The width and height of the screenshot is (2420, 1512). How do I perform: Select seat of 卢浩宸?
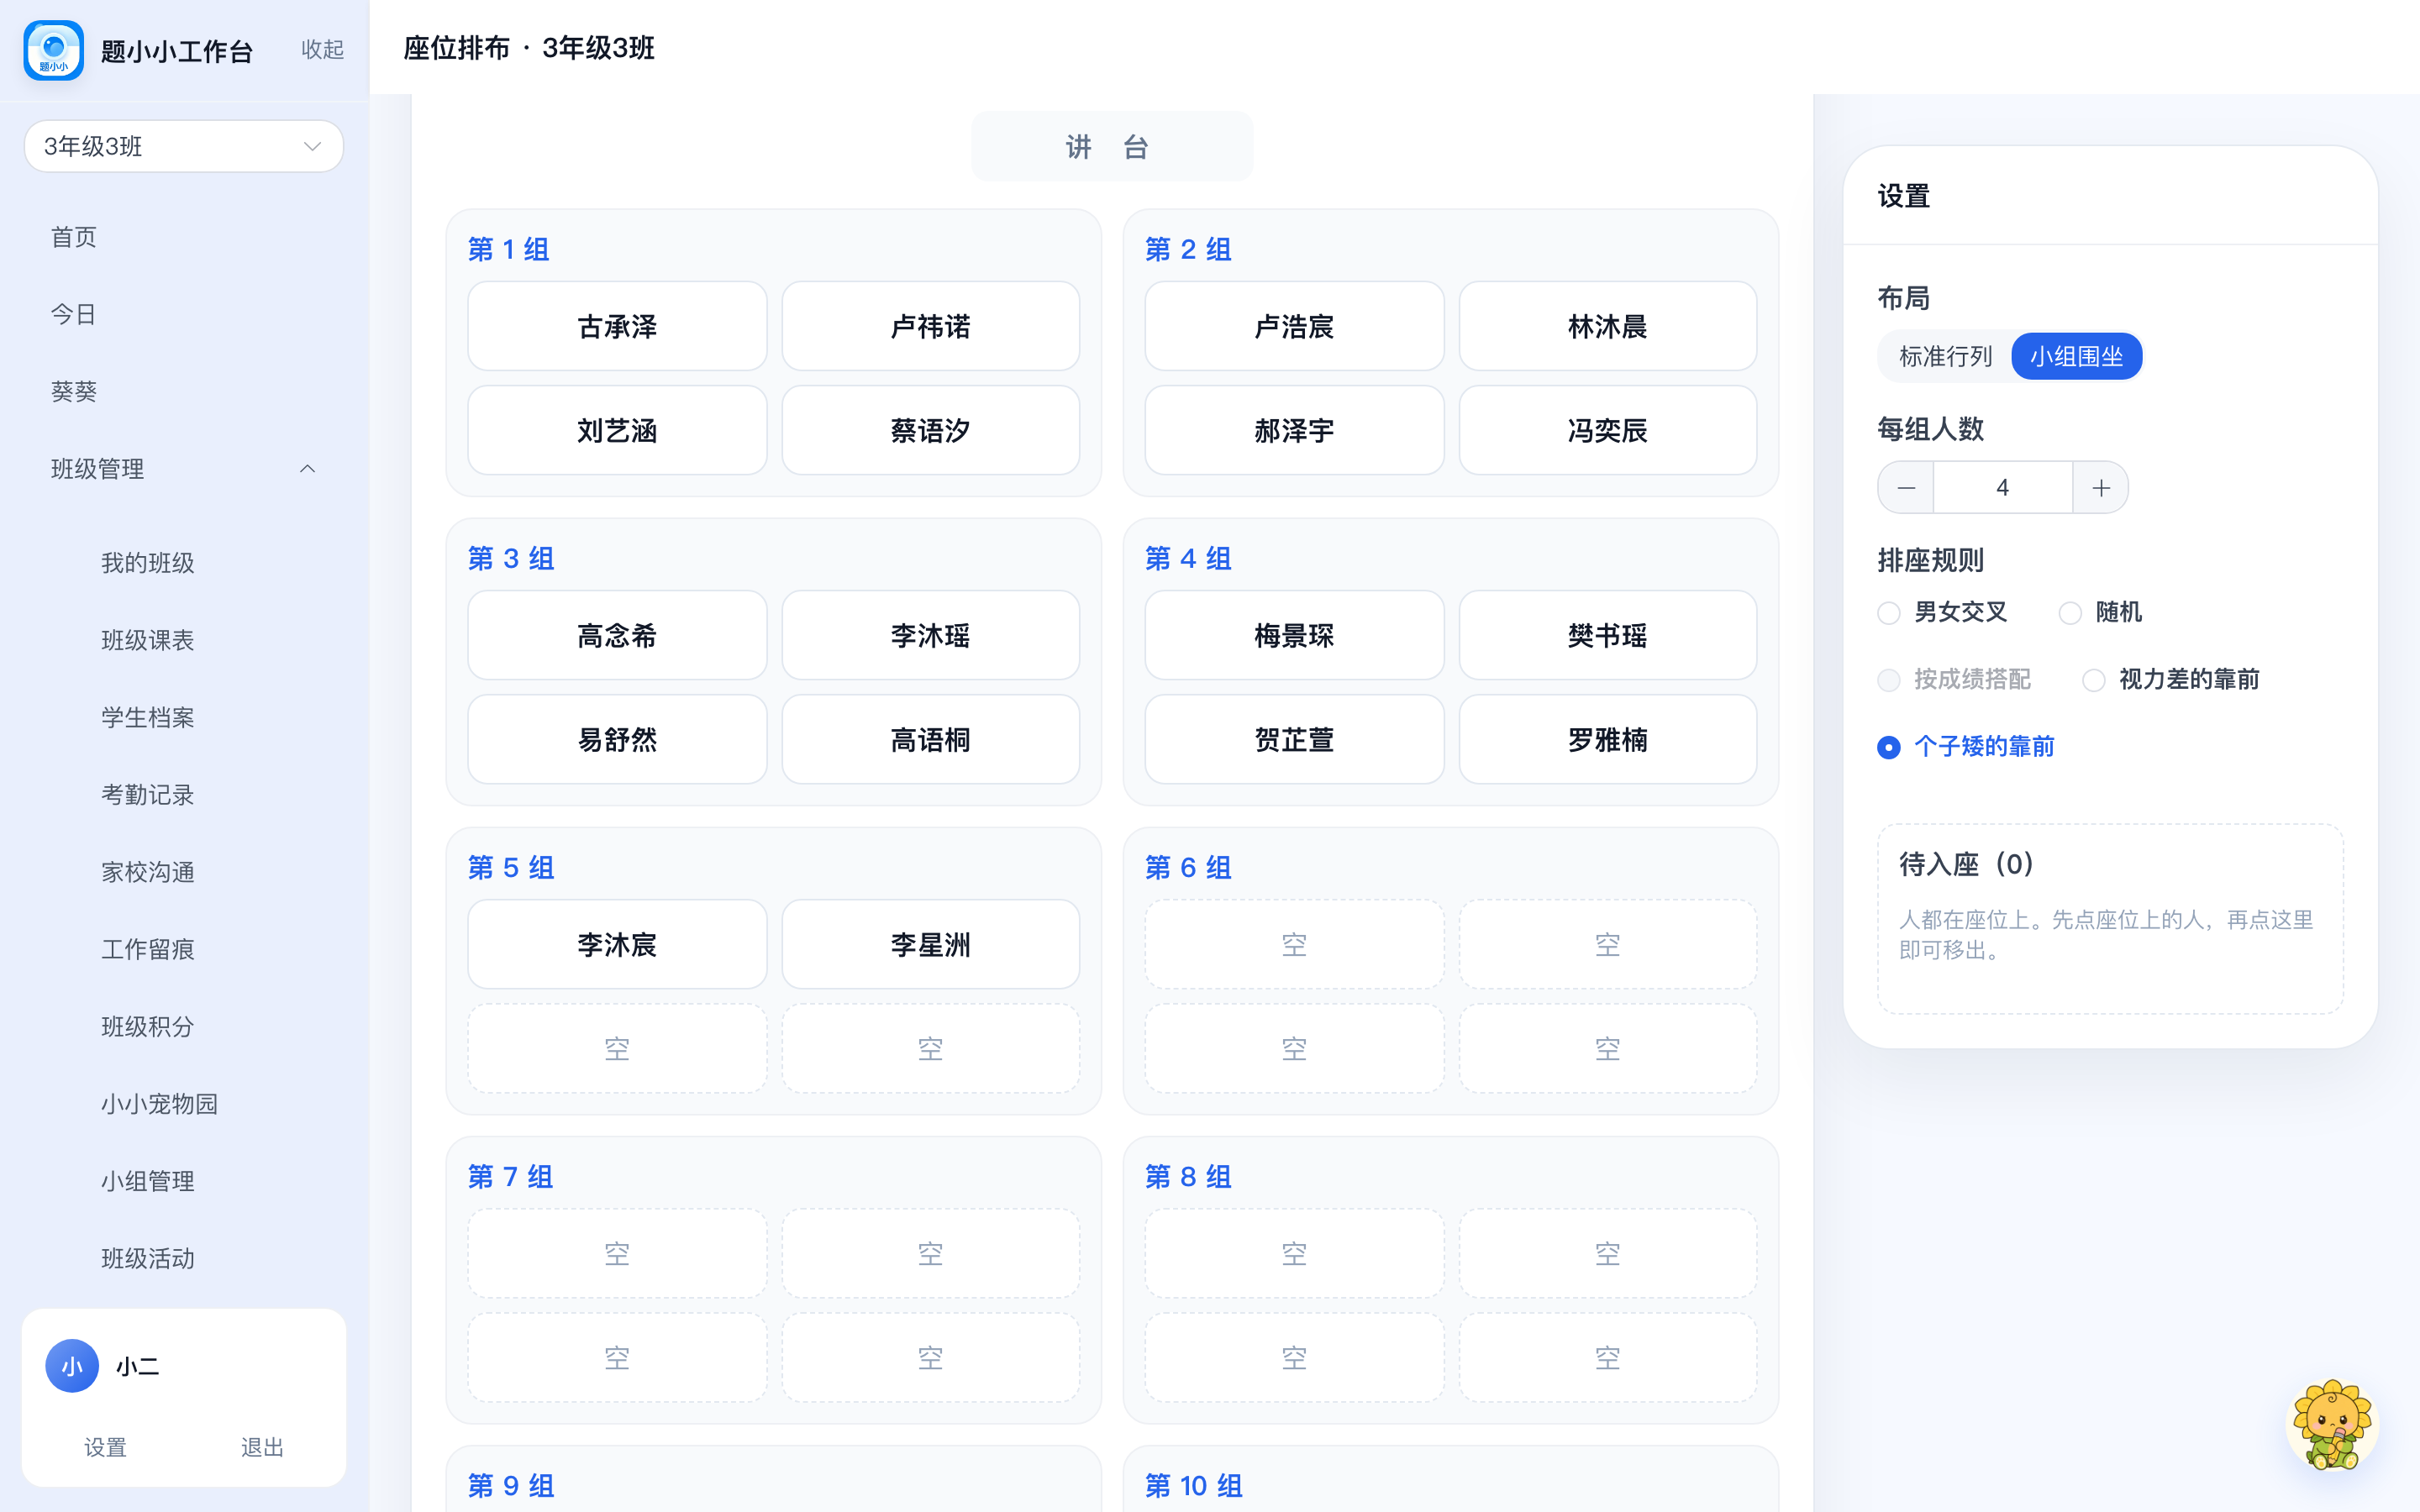1294,327
